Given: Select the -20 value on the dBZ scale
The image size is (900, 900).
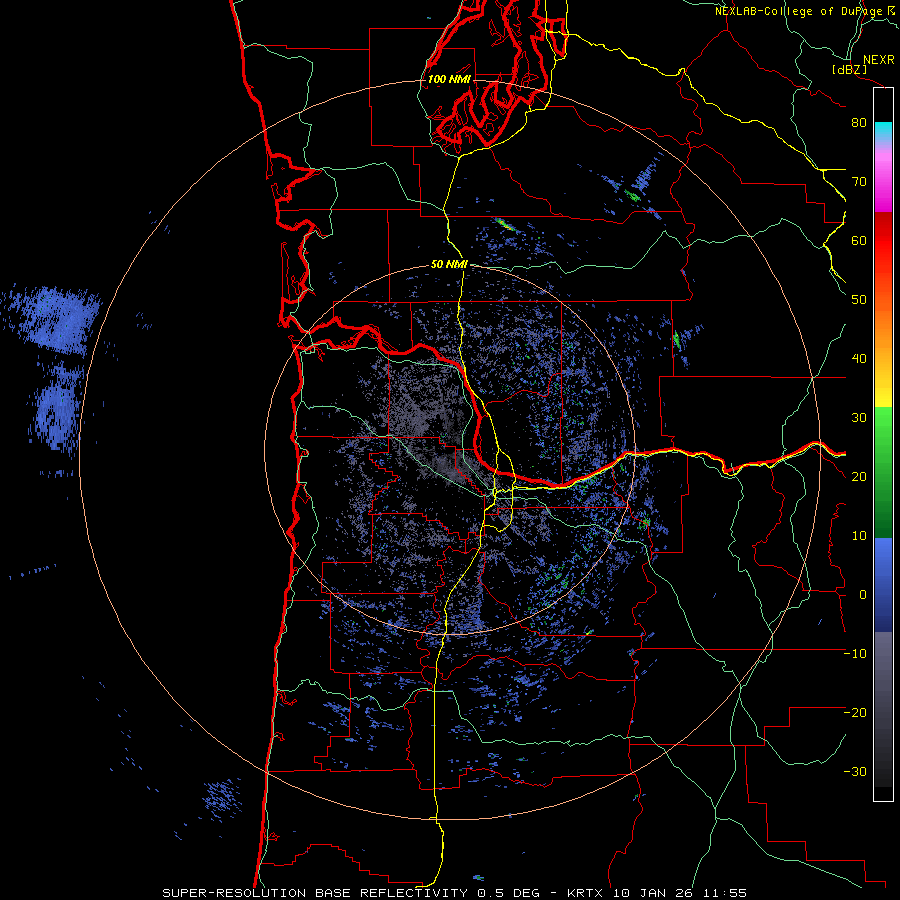Looking at the screenshot, I should click(x=855, y=713).
